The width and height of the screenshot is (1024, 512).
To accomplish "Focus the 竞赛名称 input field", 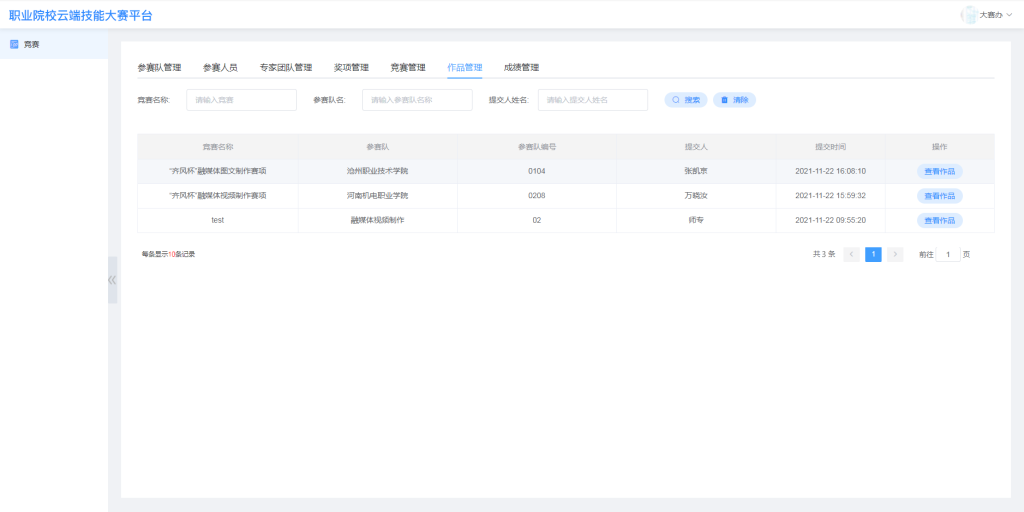I will [x=241, y=100].
